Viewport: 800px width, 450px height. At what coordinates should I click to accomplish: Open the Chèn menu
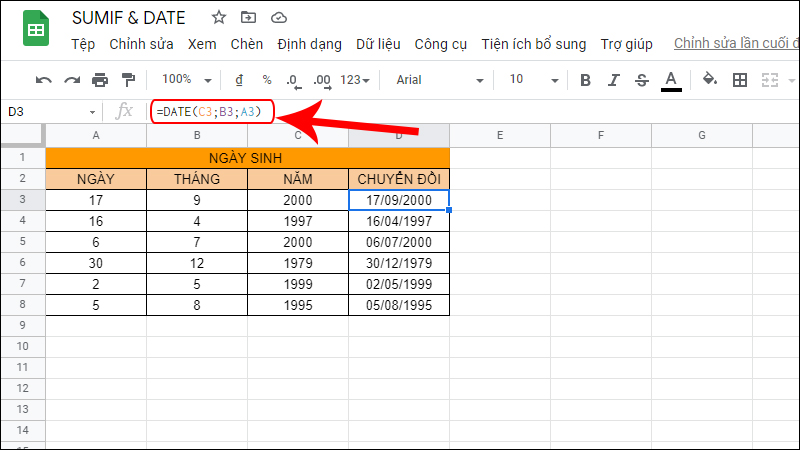tap(246, 44)
